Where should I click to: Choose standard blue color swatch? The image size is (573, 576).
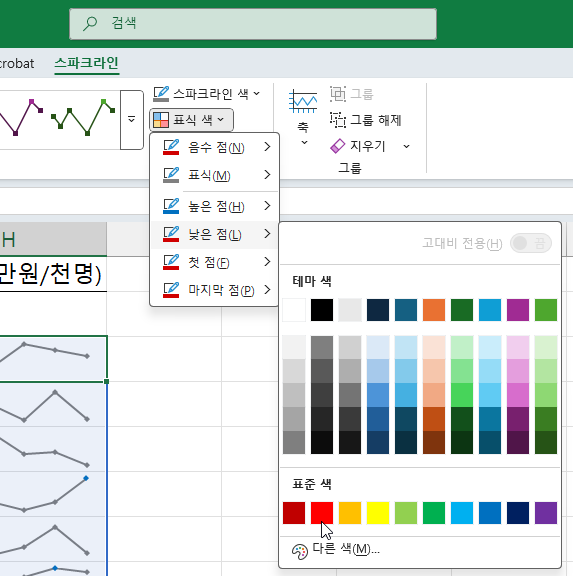[x=490, y=513]
